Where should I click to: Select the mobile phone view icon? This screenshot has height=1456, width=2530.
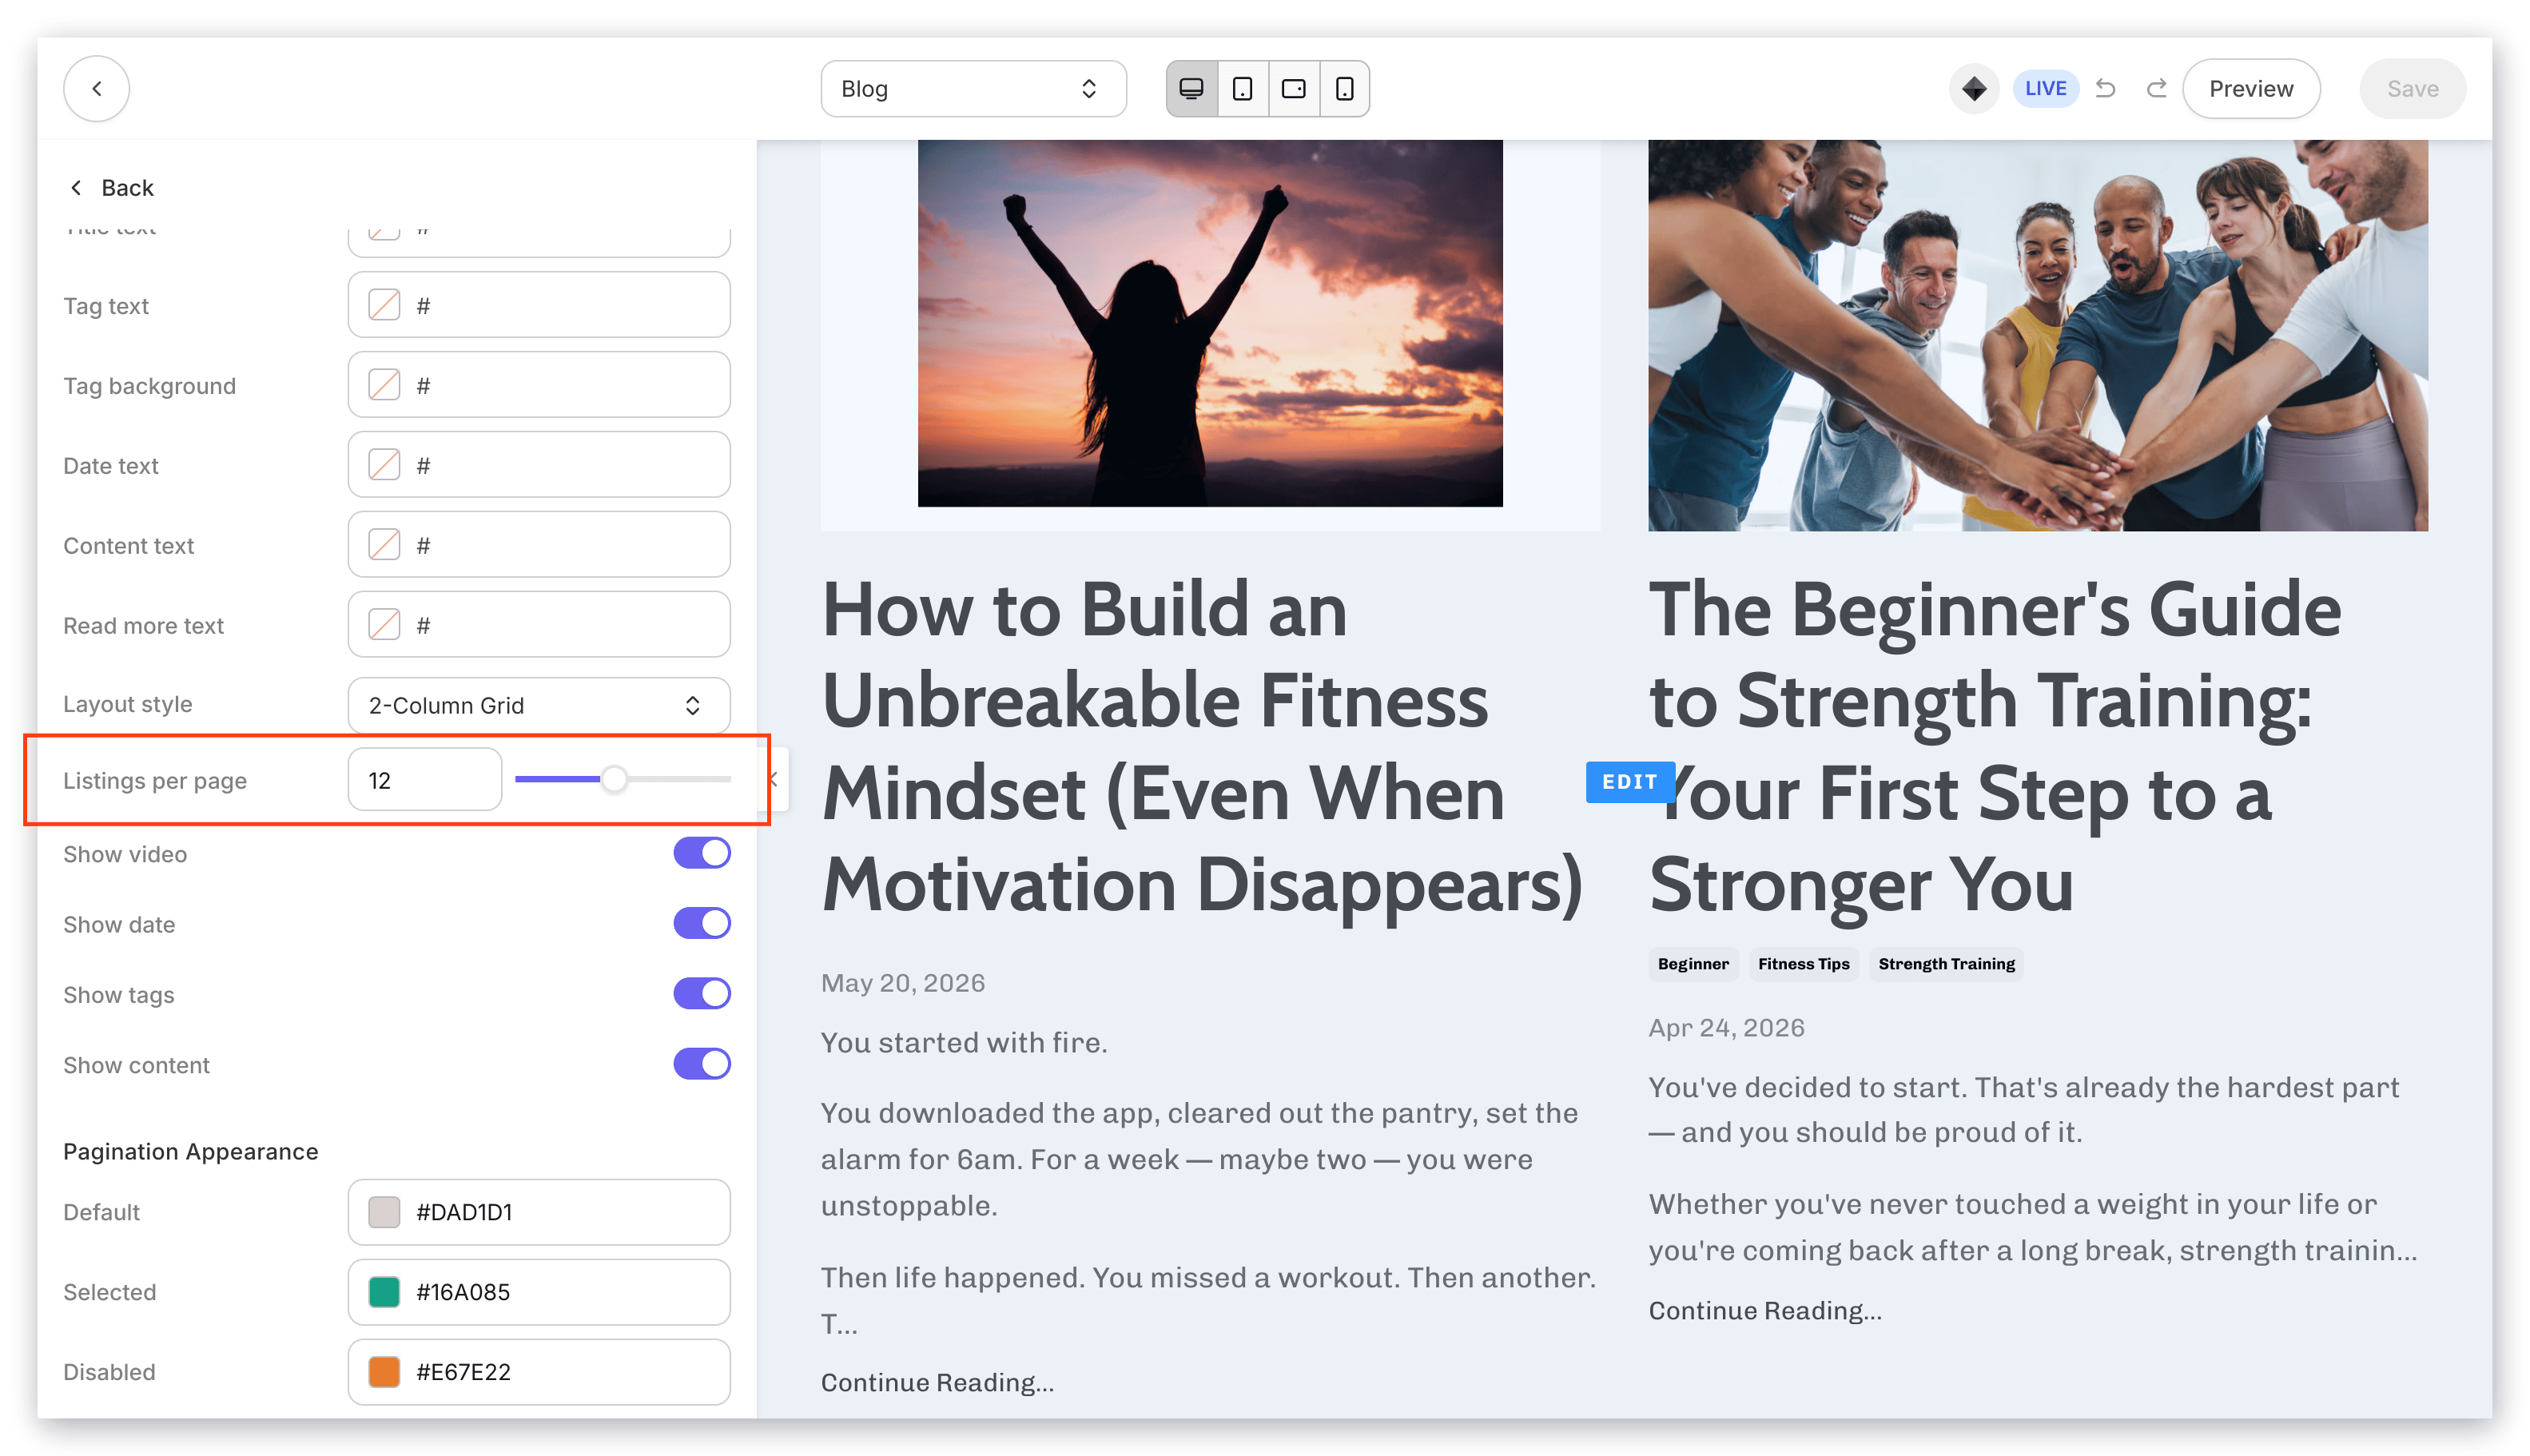pyautogui.click(x=1344, y=88)
